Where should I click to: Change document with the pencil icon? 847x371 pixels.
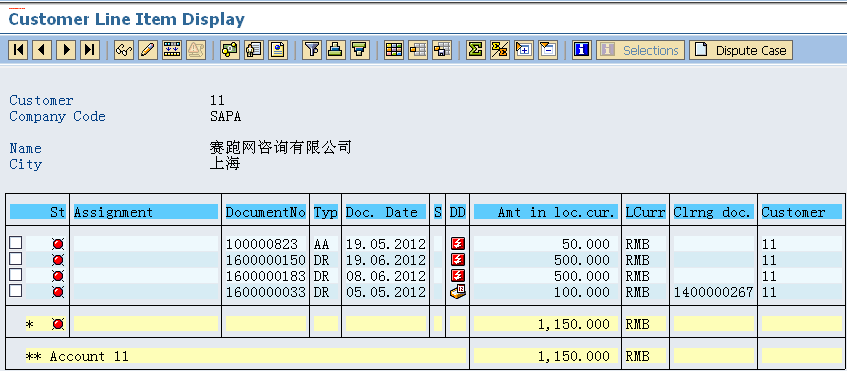tap(147, 50)
